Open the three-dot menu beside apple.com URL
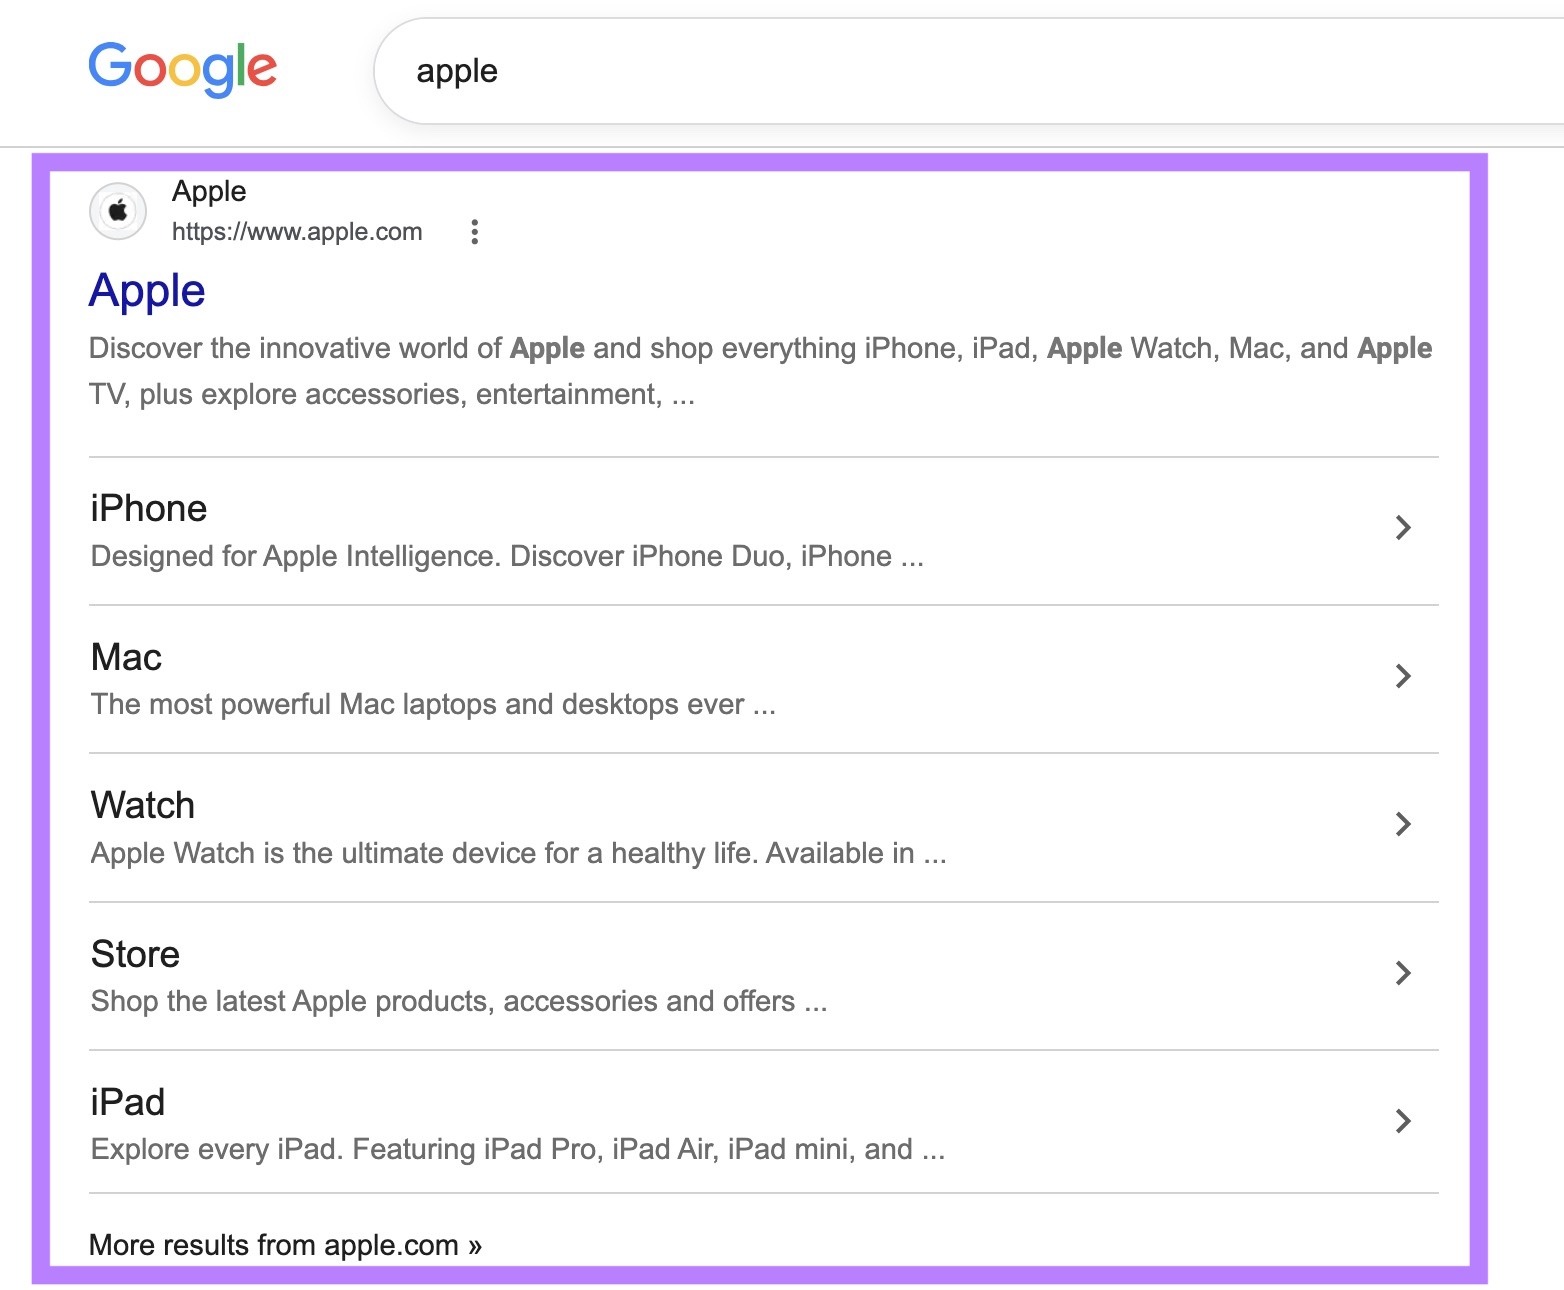Image resolution: width=1564 pixels, height=1290 pixels. (x=475, y=232)
